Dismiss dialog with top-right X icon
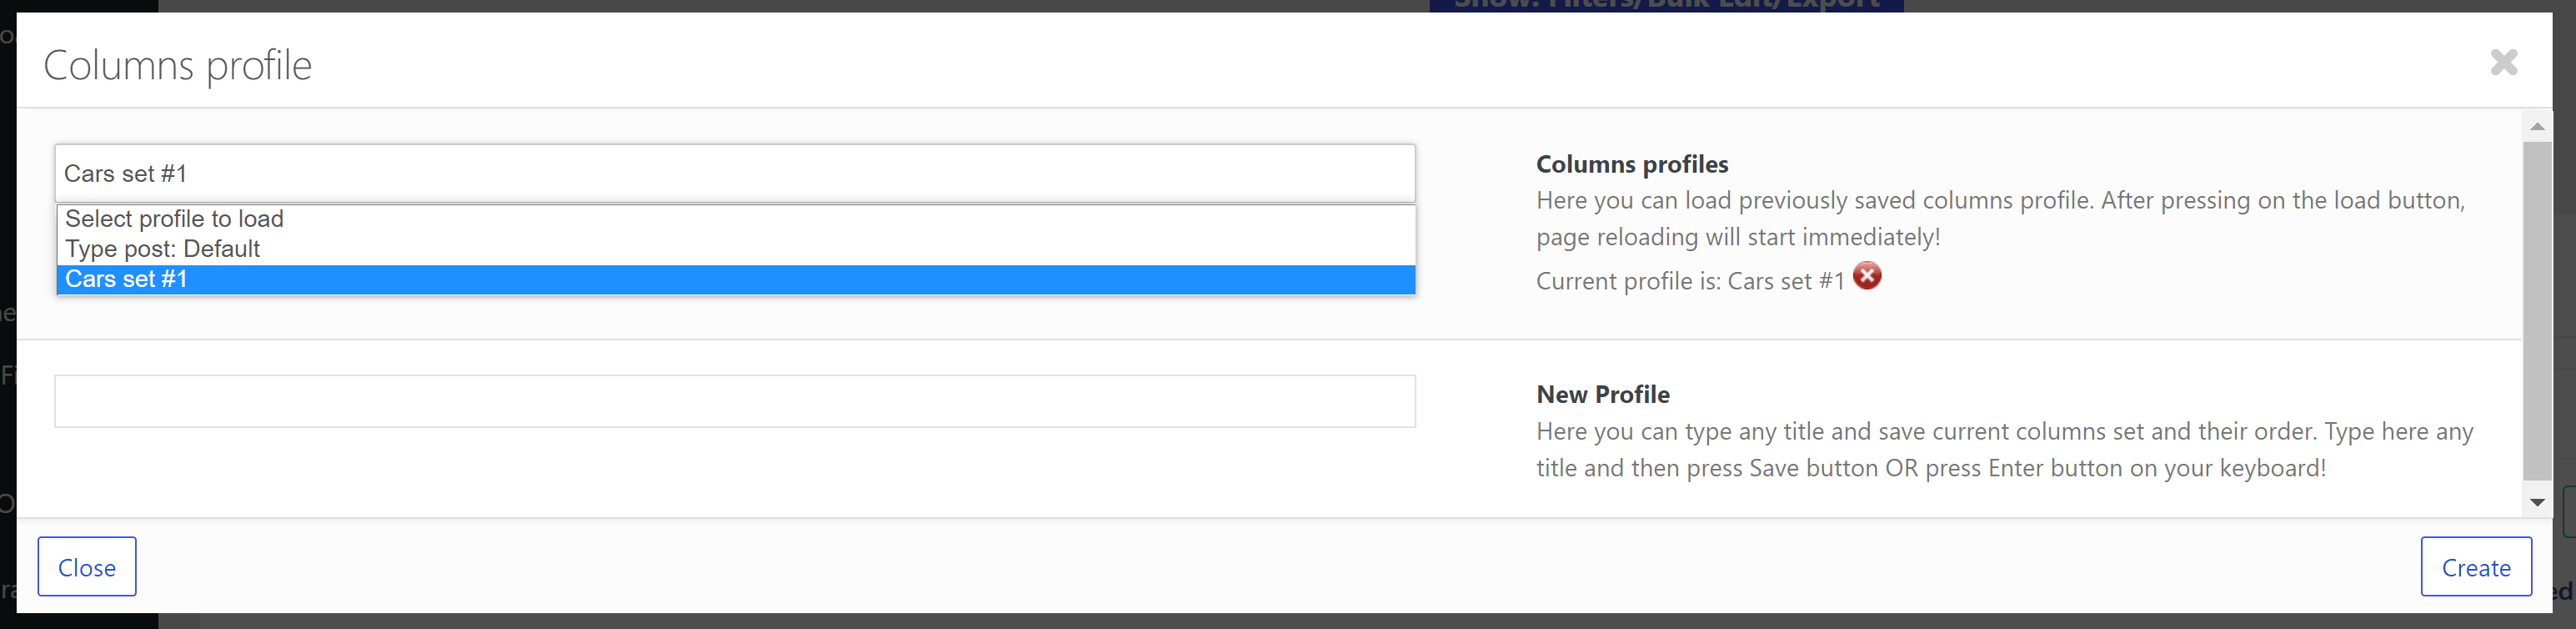This screenshot has width=2576, height=629. [2503, 62]
